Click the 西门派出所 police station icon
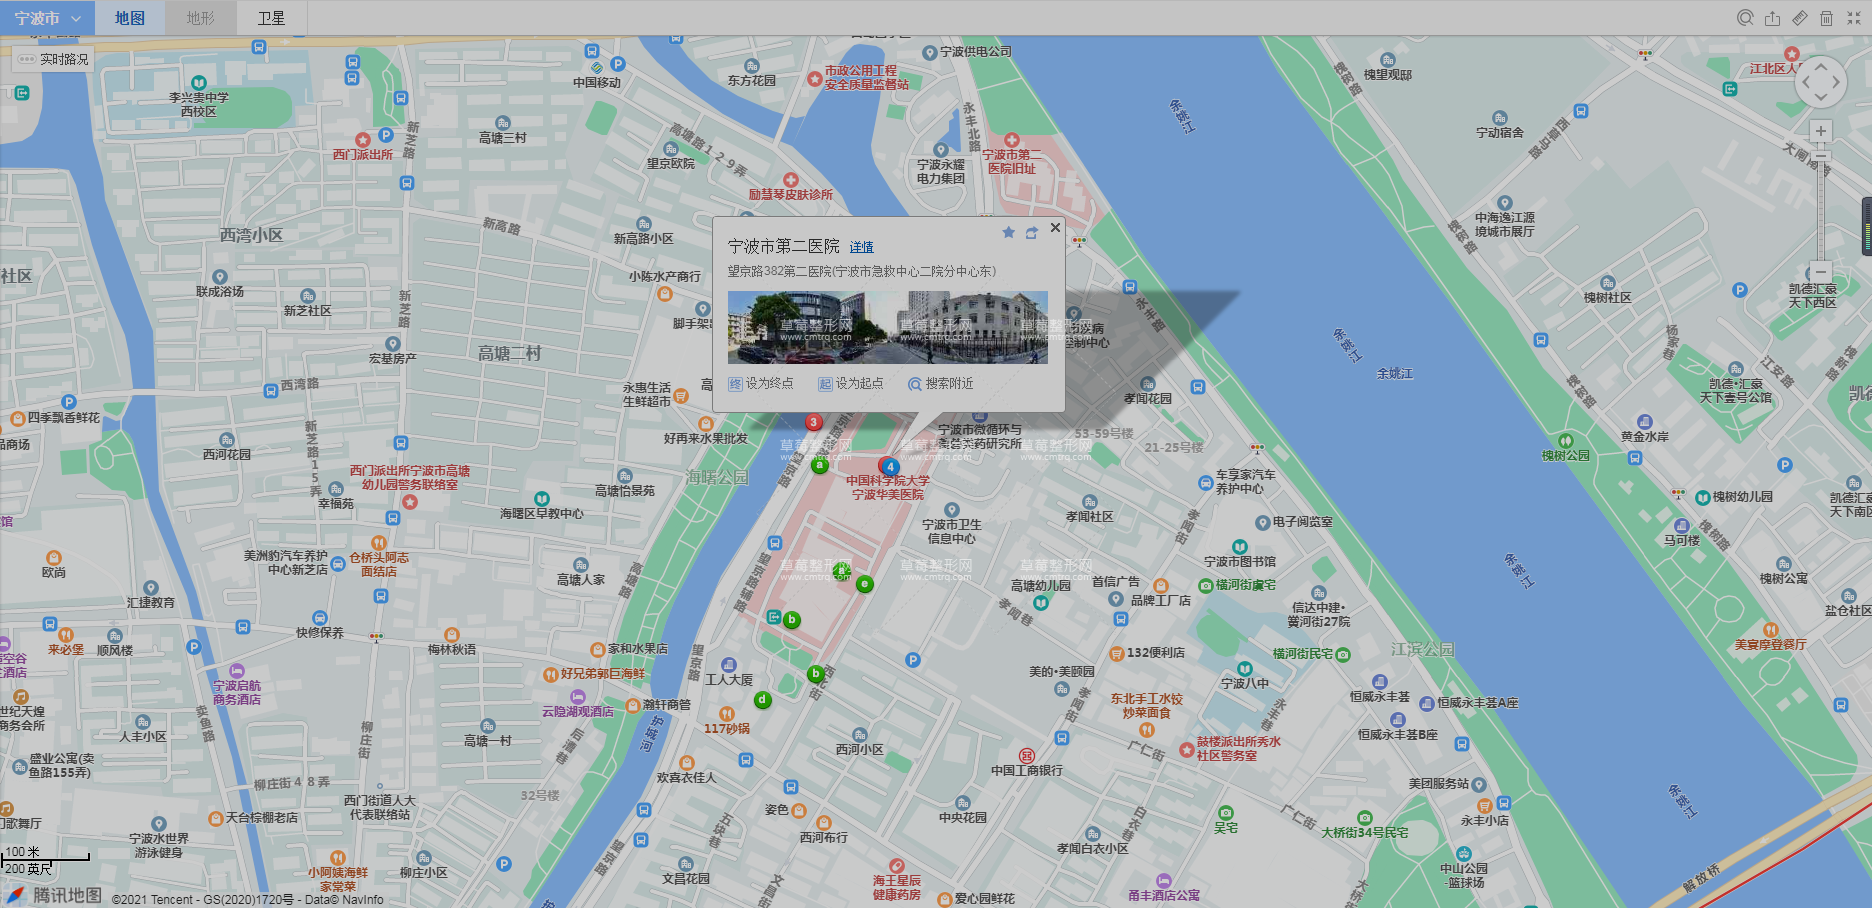 (363, 140)
